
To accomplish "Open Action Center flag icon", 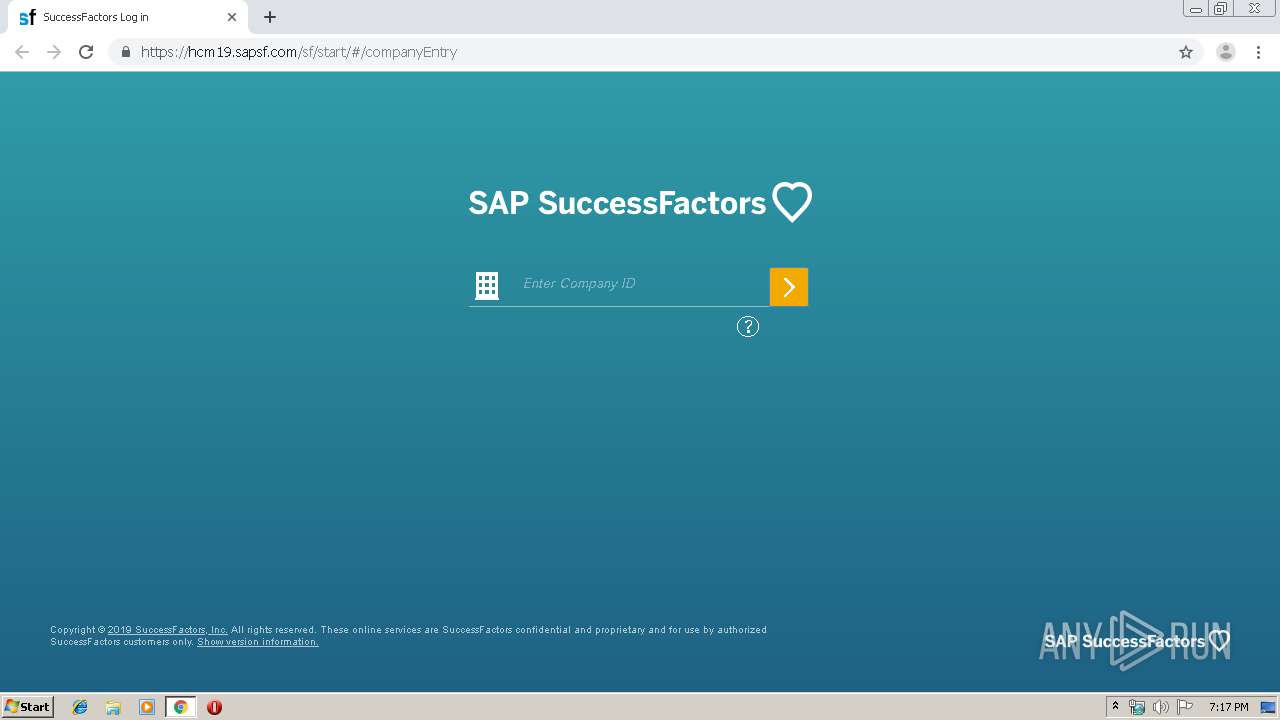I will 1185,707.
